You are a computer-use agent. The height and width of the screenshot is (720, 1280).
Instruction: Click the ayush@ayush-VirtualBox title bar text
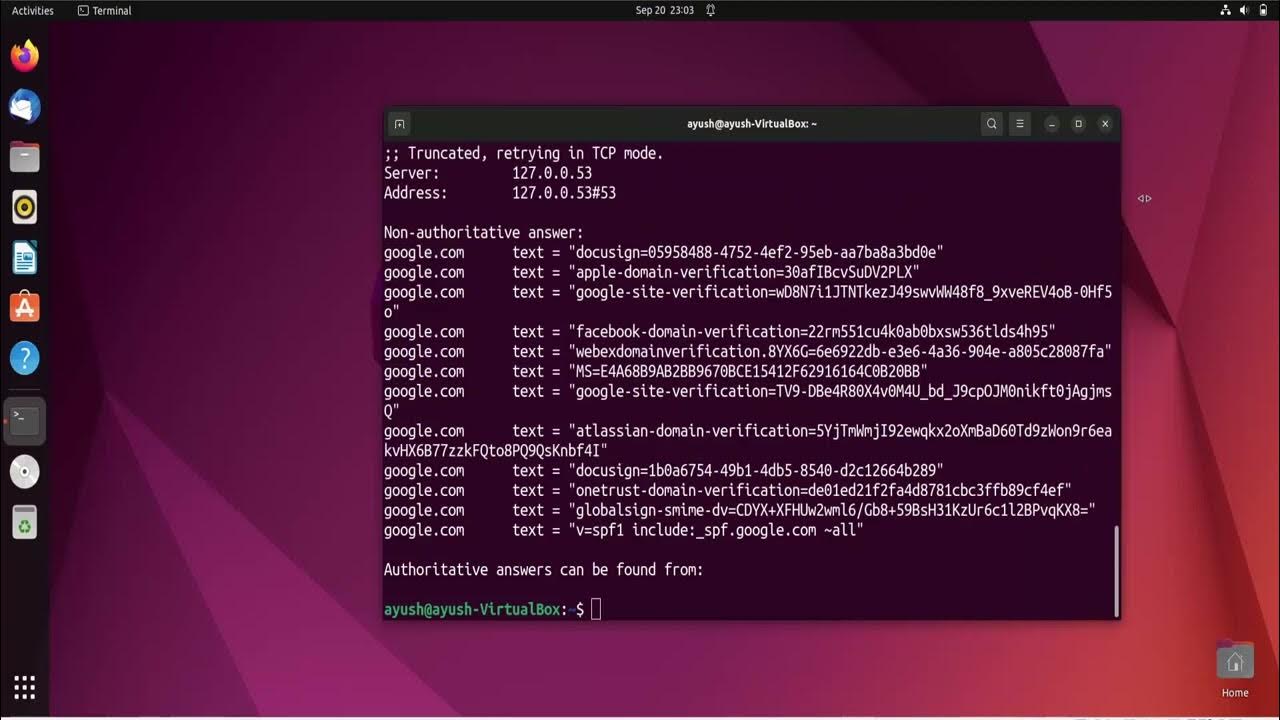pyautogui.click(x=752, y=124)
